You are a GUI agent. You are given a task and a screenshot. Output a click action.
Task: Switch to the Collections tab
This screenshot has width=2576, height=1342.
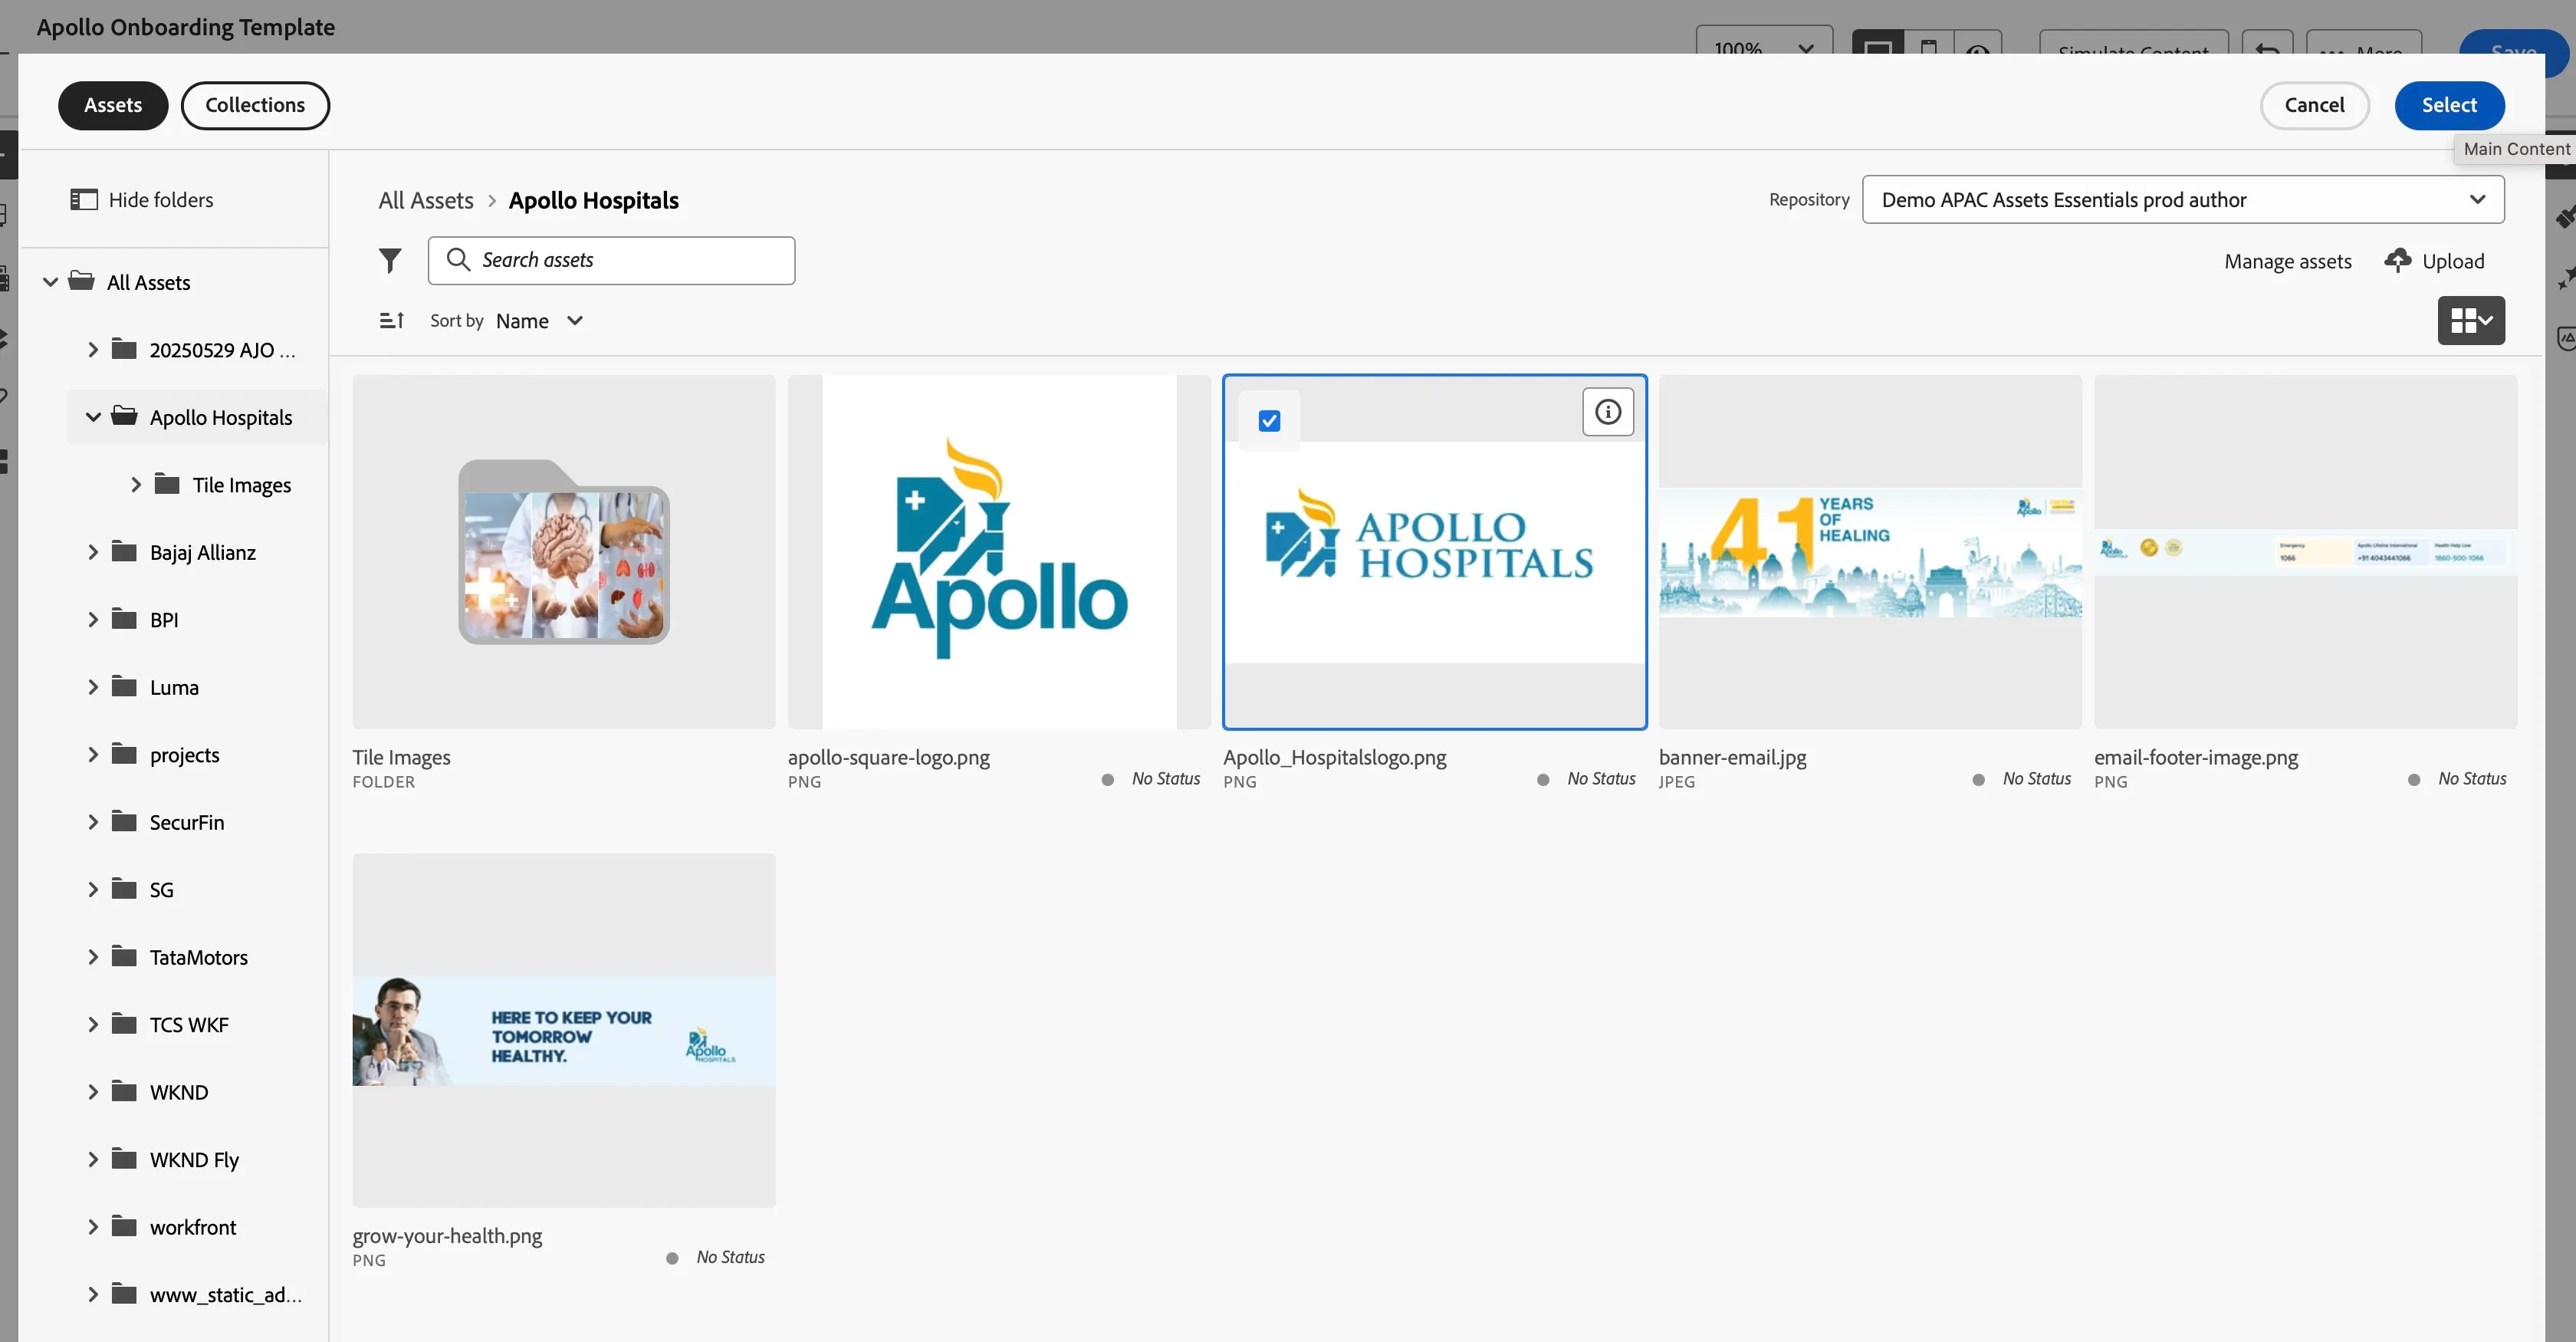(x=255, y=105)
